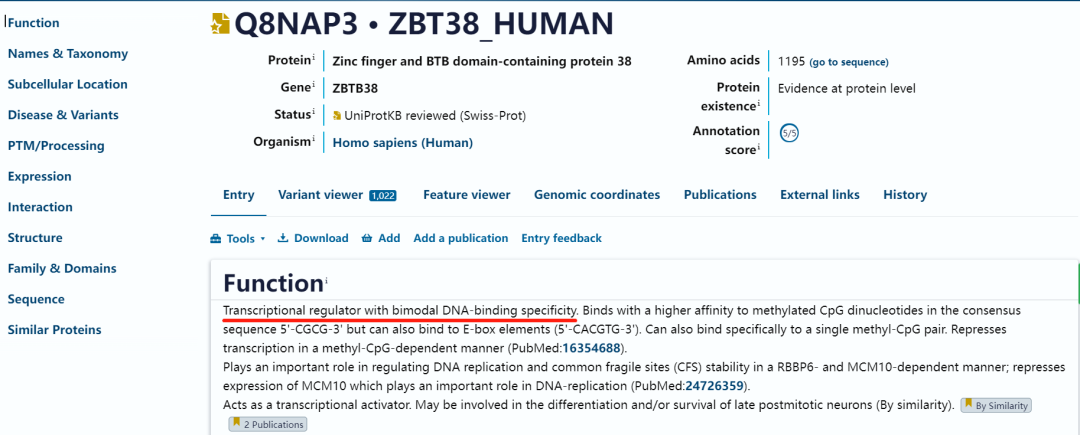Switch to the Feature viewer tab
The image size is (1080, 435).
tap(466, 195)
